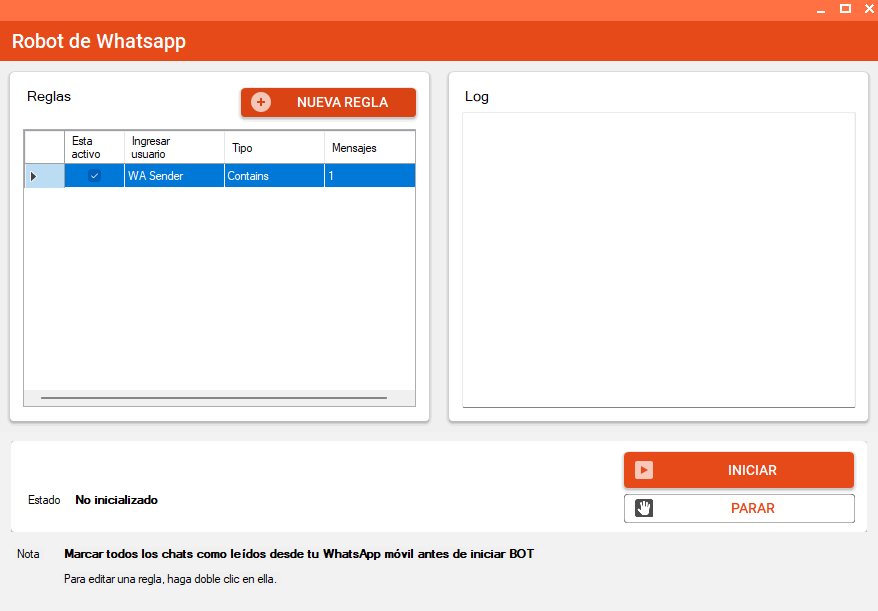The image size is (878, 611).
Task: Close the Robot de Whatsapp window
Action: click(868, 9)
